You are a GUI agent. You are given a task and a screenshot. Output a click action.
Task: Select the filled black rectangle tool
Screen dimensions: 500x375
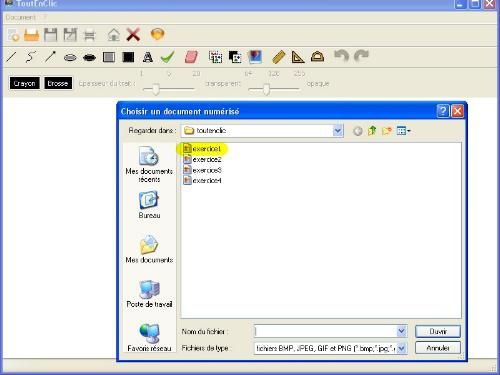[128, 57]
